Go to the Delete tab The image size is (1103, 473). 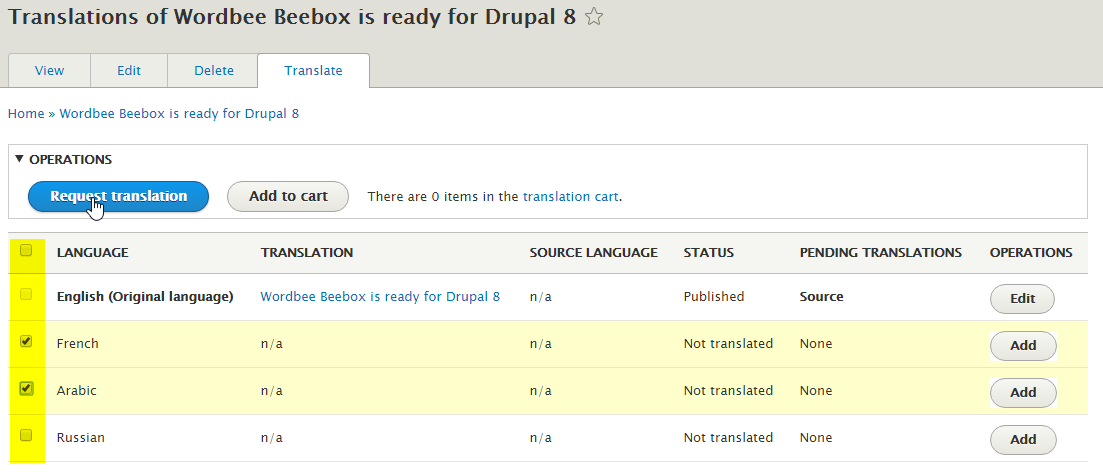click(214, 71)
